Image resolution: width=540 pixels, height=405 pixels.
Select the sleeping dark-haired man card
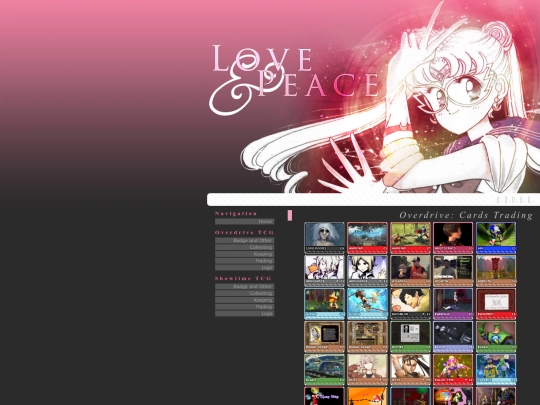(410, 304)
